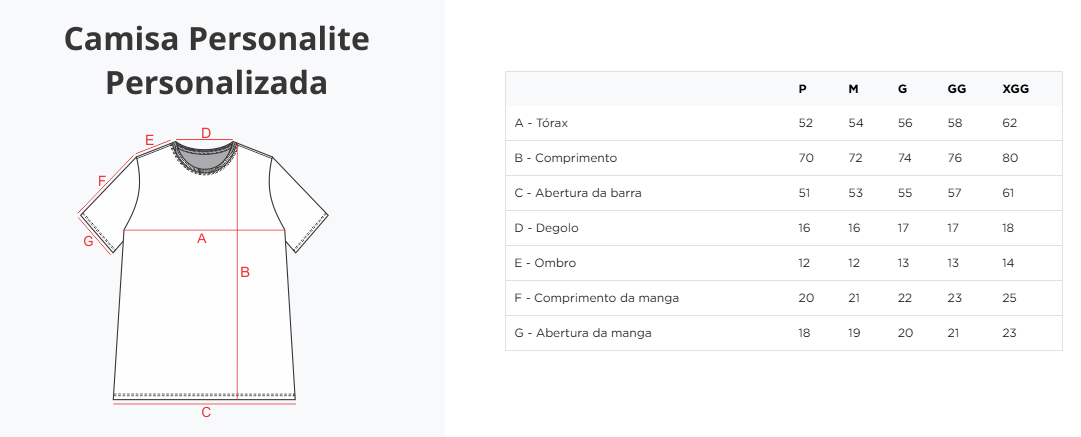Select the P size column header
Image resolution: width=1081 pixels, height=437 pixels.
tap(802, 89)
